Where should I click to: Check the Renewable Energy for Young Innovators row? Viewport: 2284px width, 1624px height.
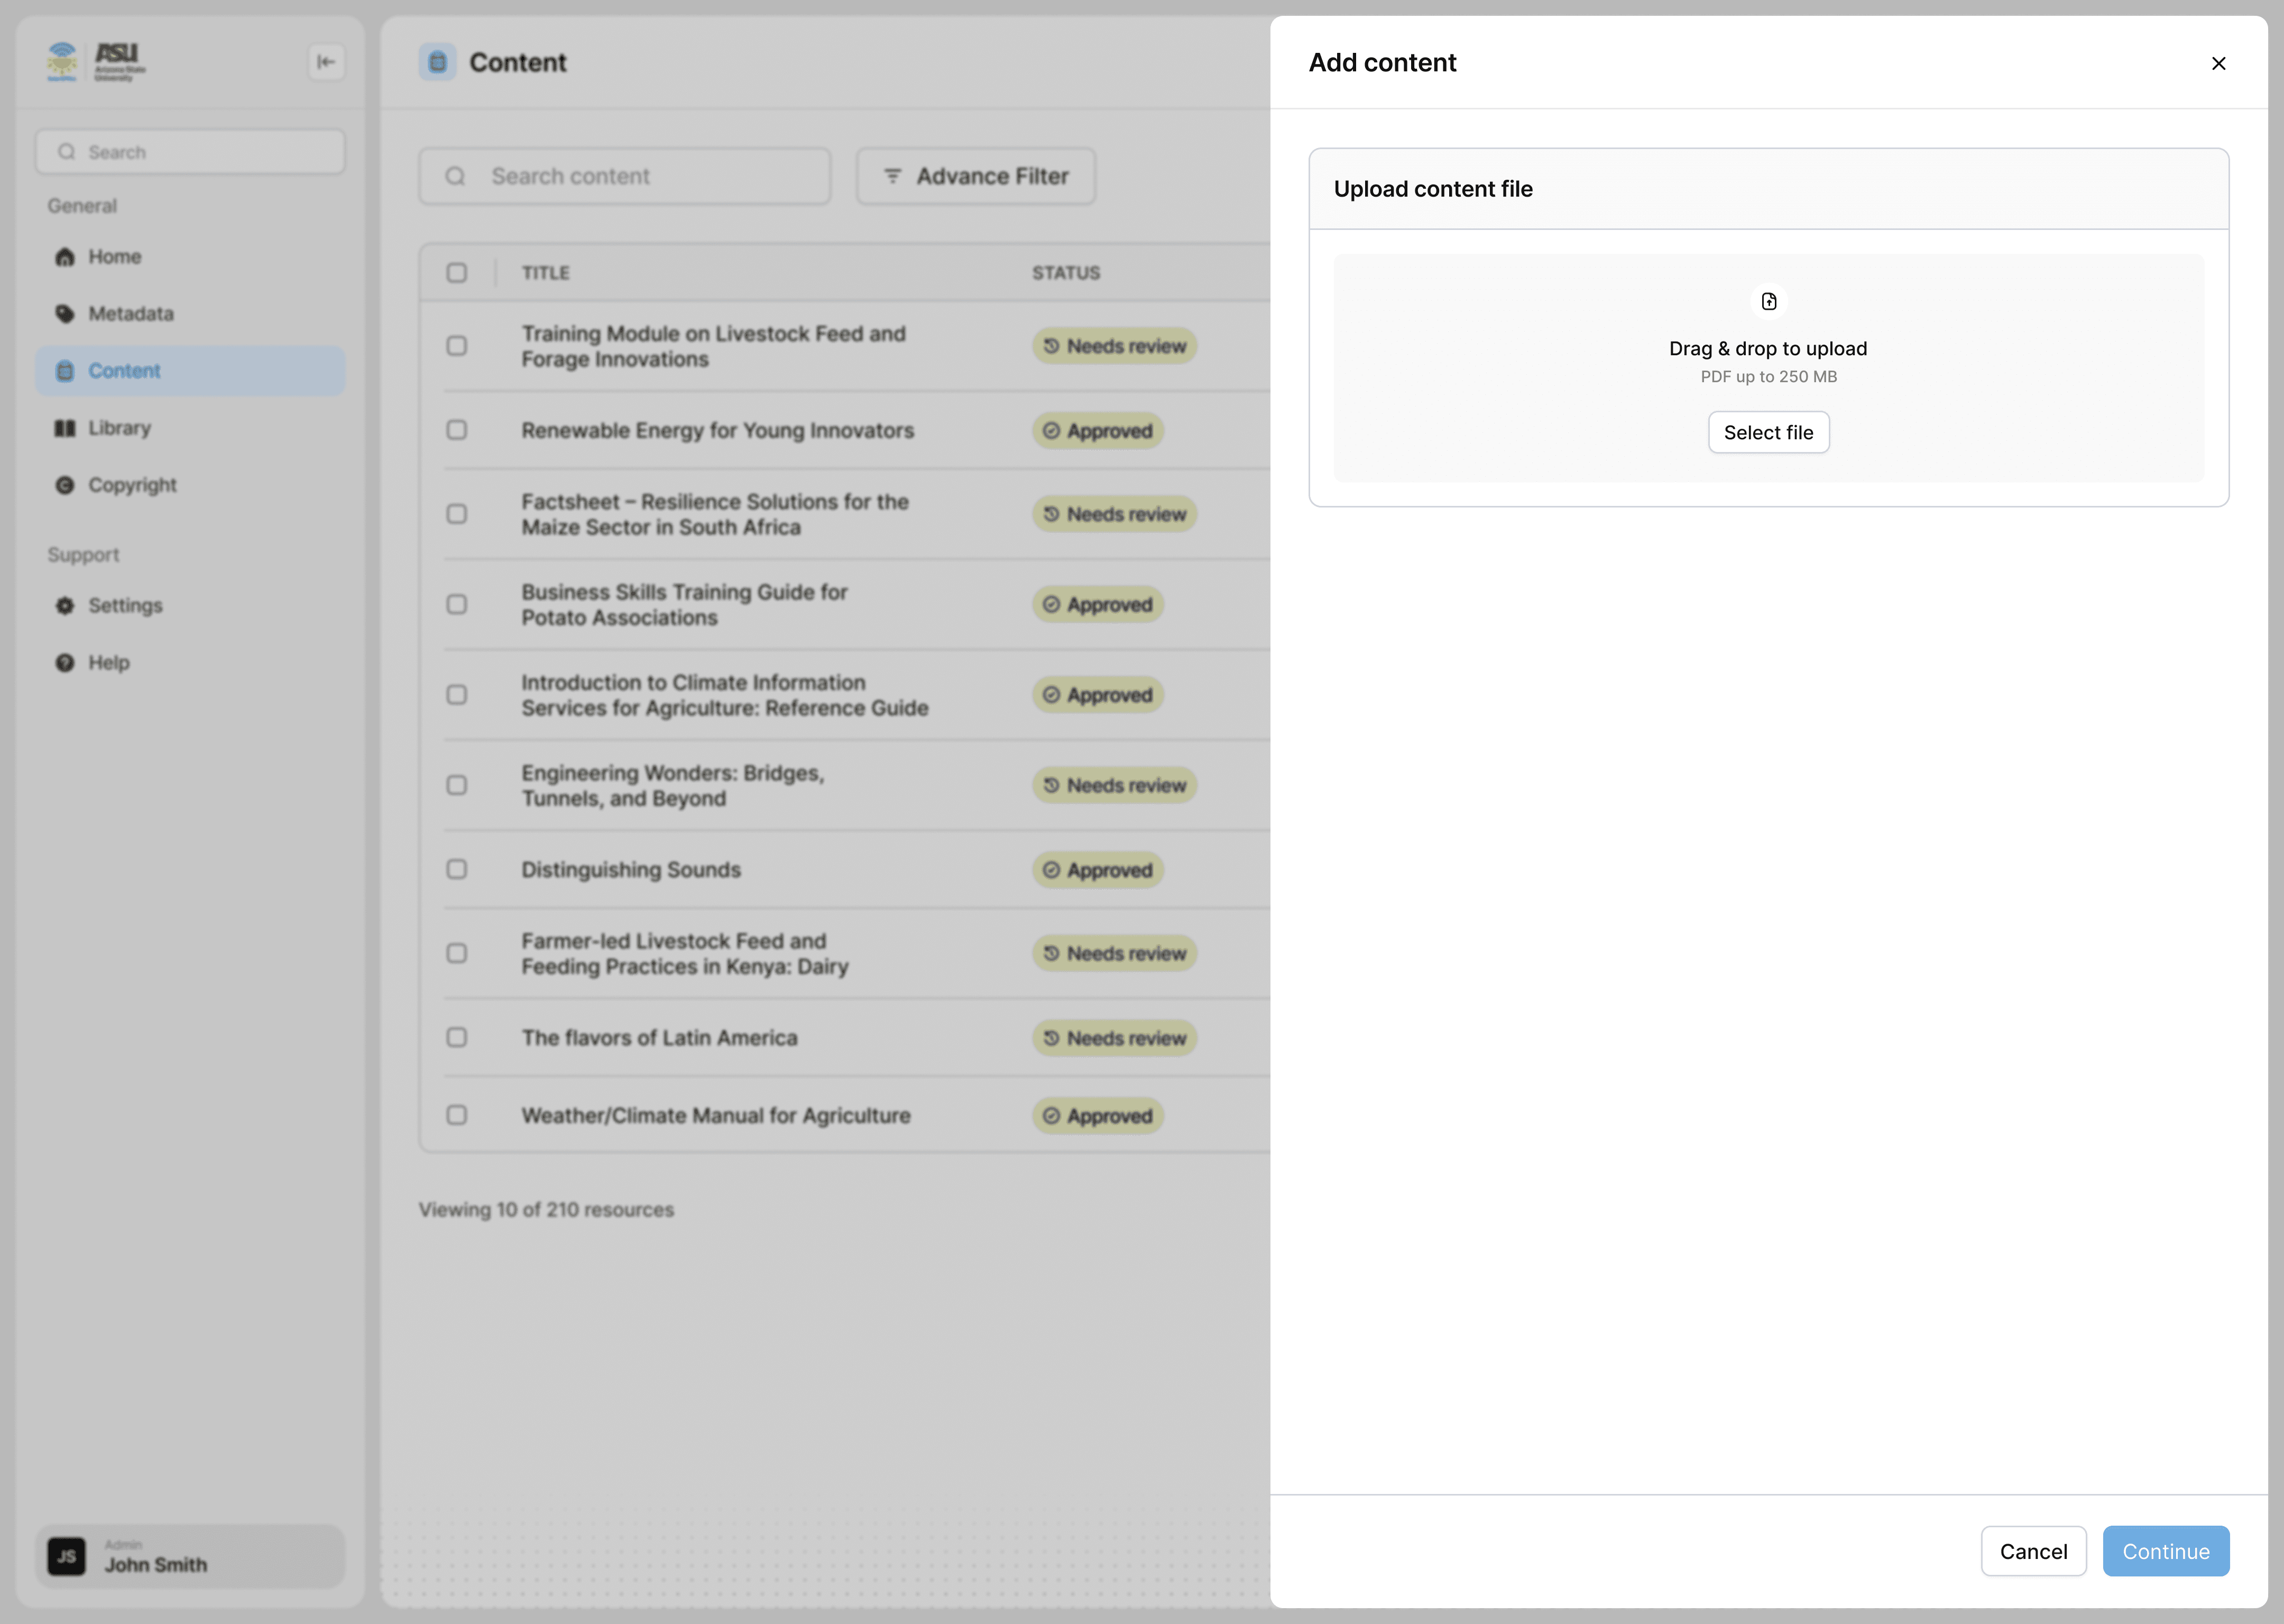[456, 430]
